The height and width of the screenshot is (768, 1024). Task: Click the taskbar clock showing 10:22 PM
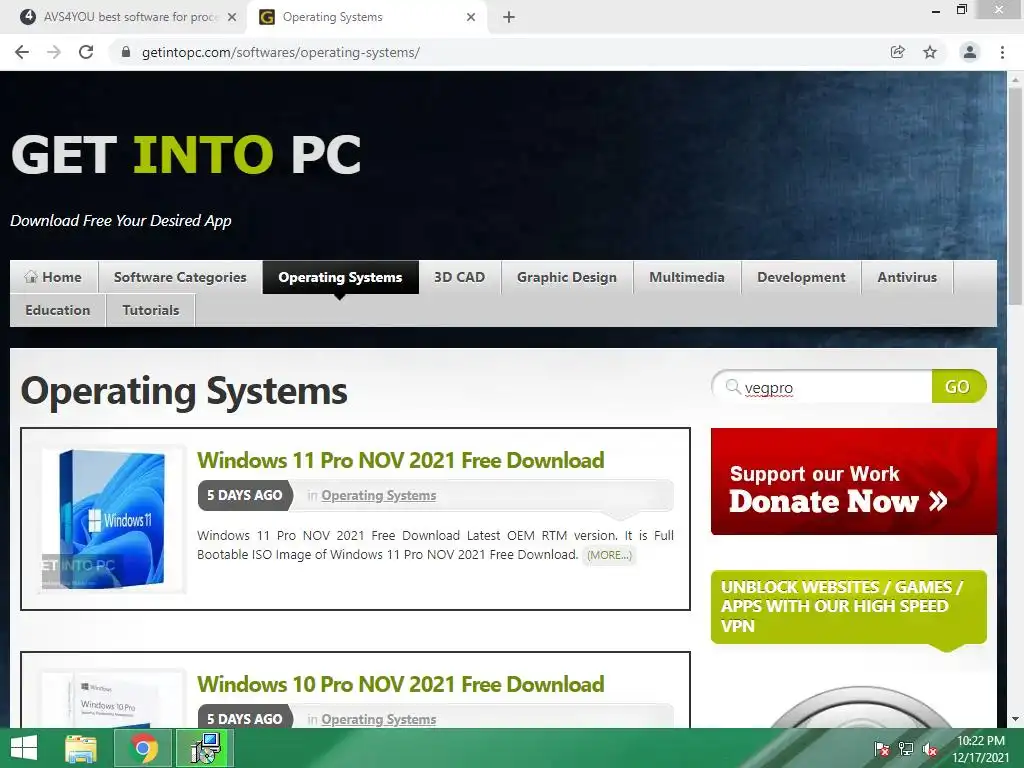[x=980, y=749]
